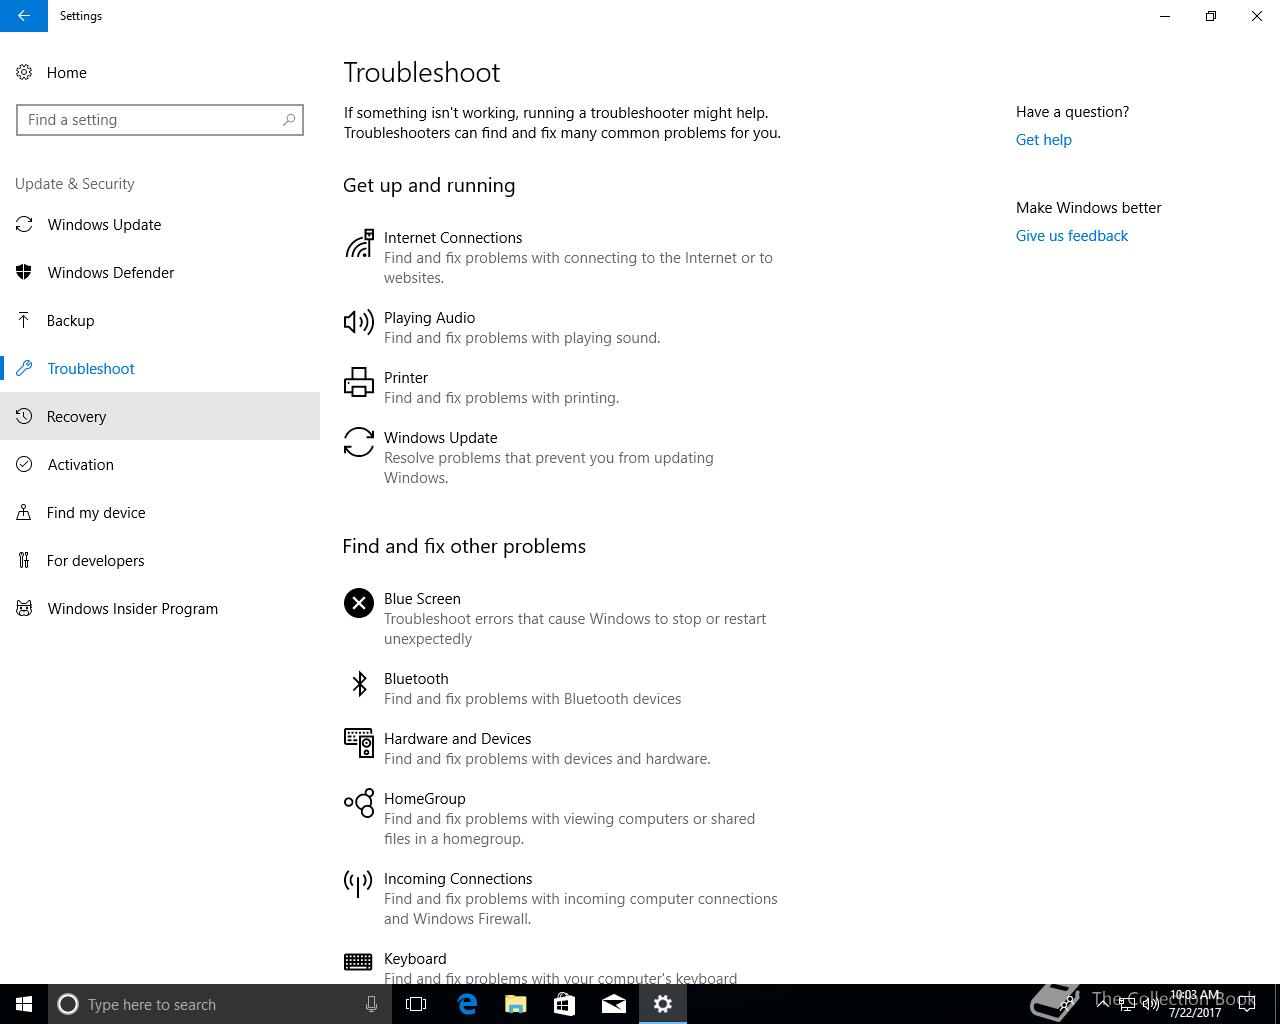Image resolution: width=1280 pixels, height=1024 pixels.
Task: Select Bluetooth troubleshooter title
Action: (416, 679)
